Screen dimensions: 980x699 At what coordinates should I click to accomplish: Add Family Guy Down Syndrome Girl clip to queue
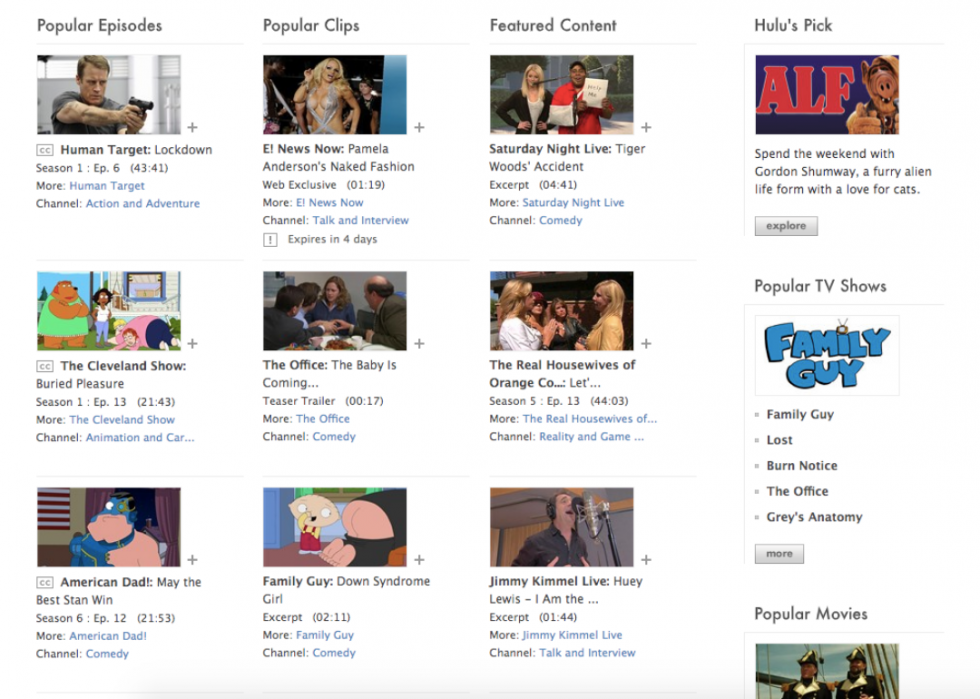419,560
